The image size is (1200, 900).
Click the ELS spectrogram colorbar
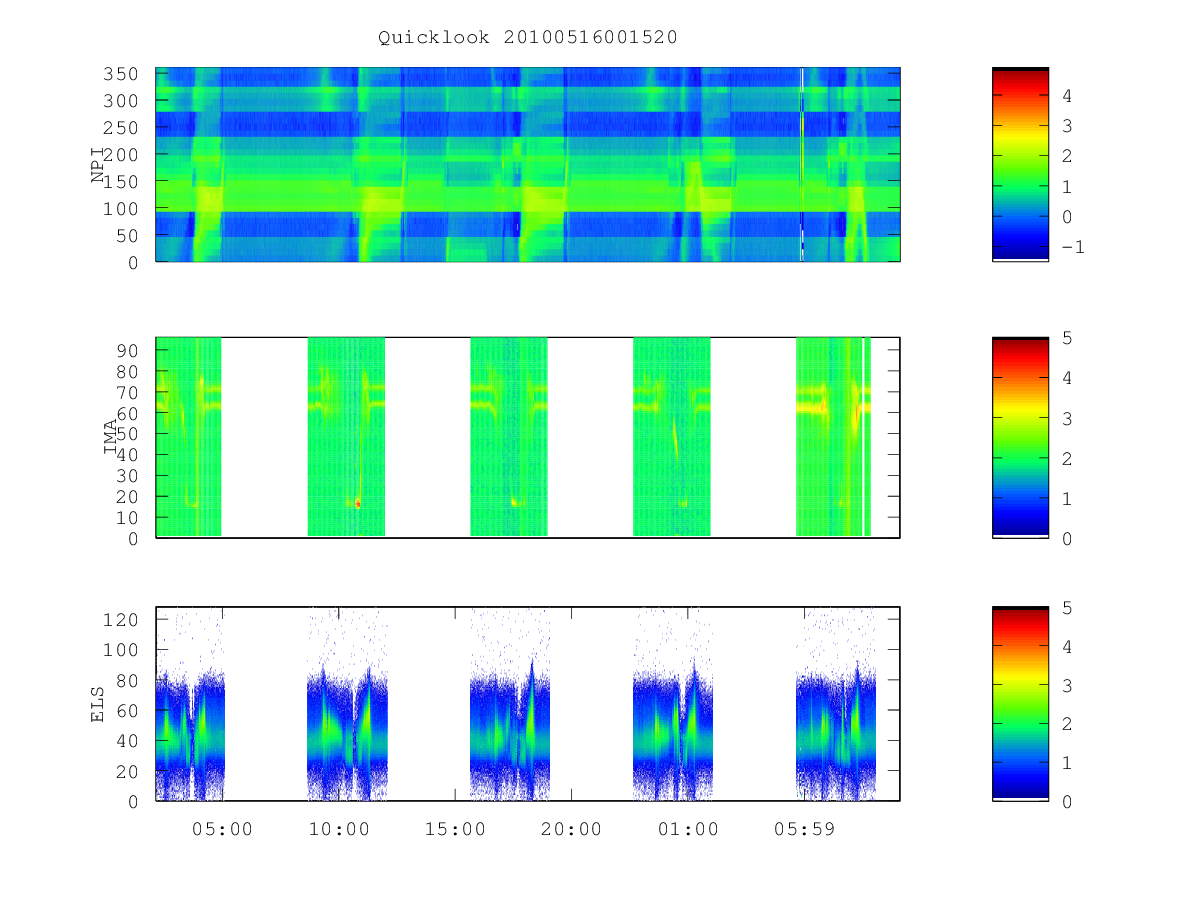pos(1020,704)
